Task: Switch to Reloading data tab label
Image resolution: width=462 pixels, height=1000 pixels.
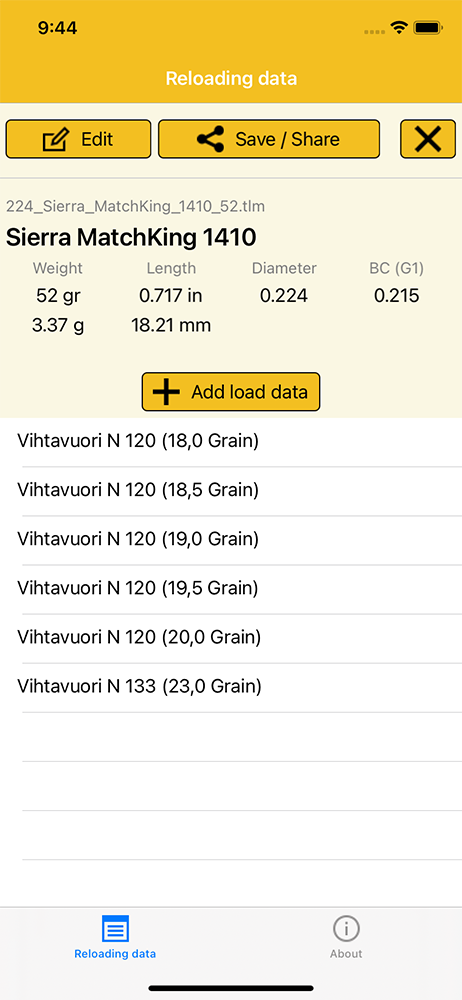Action: point(116,954)
